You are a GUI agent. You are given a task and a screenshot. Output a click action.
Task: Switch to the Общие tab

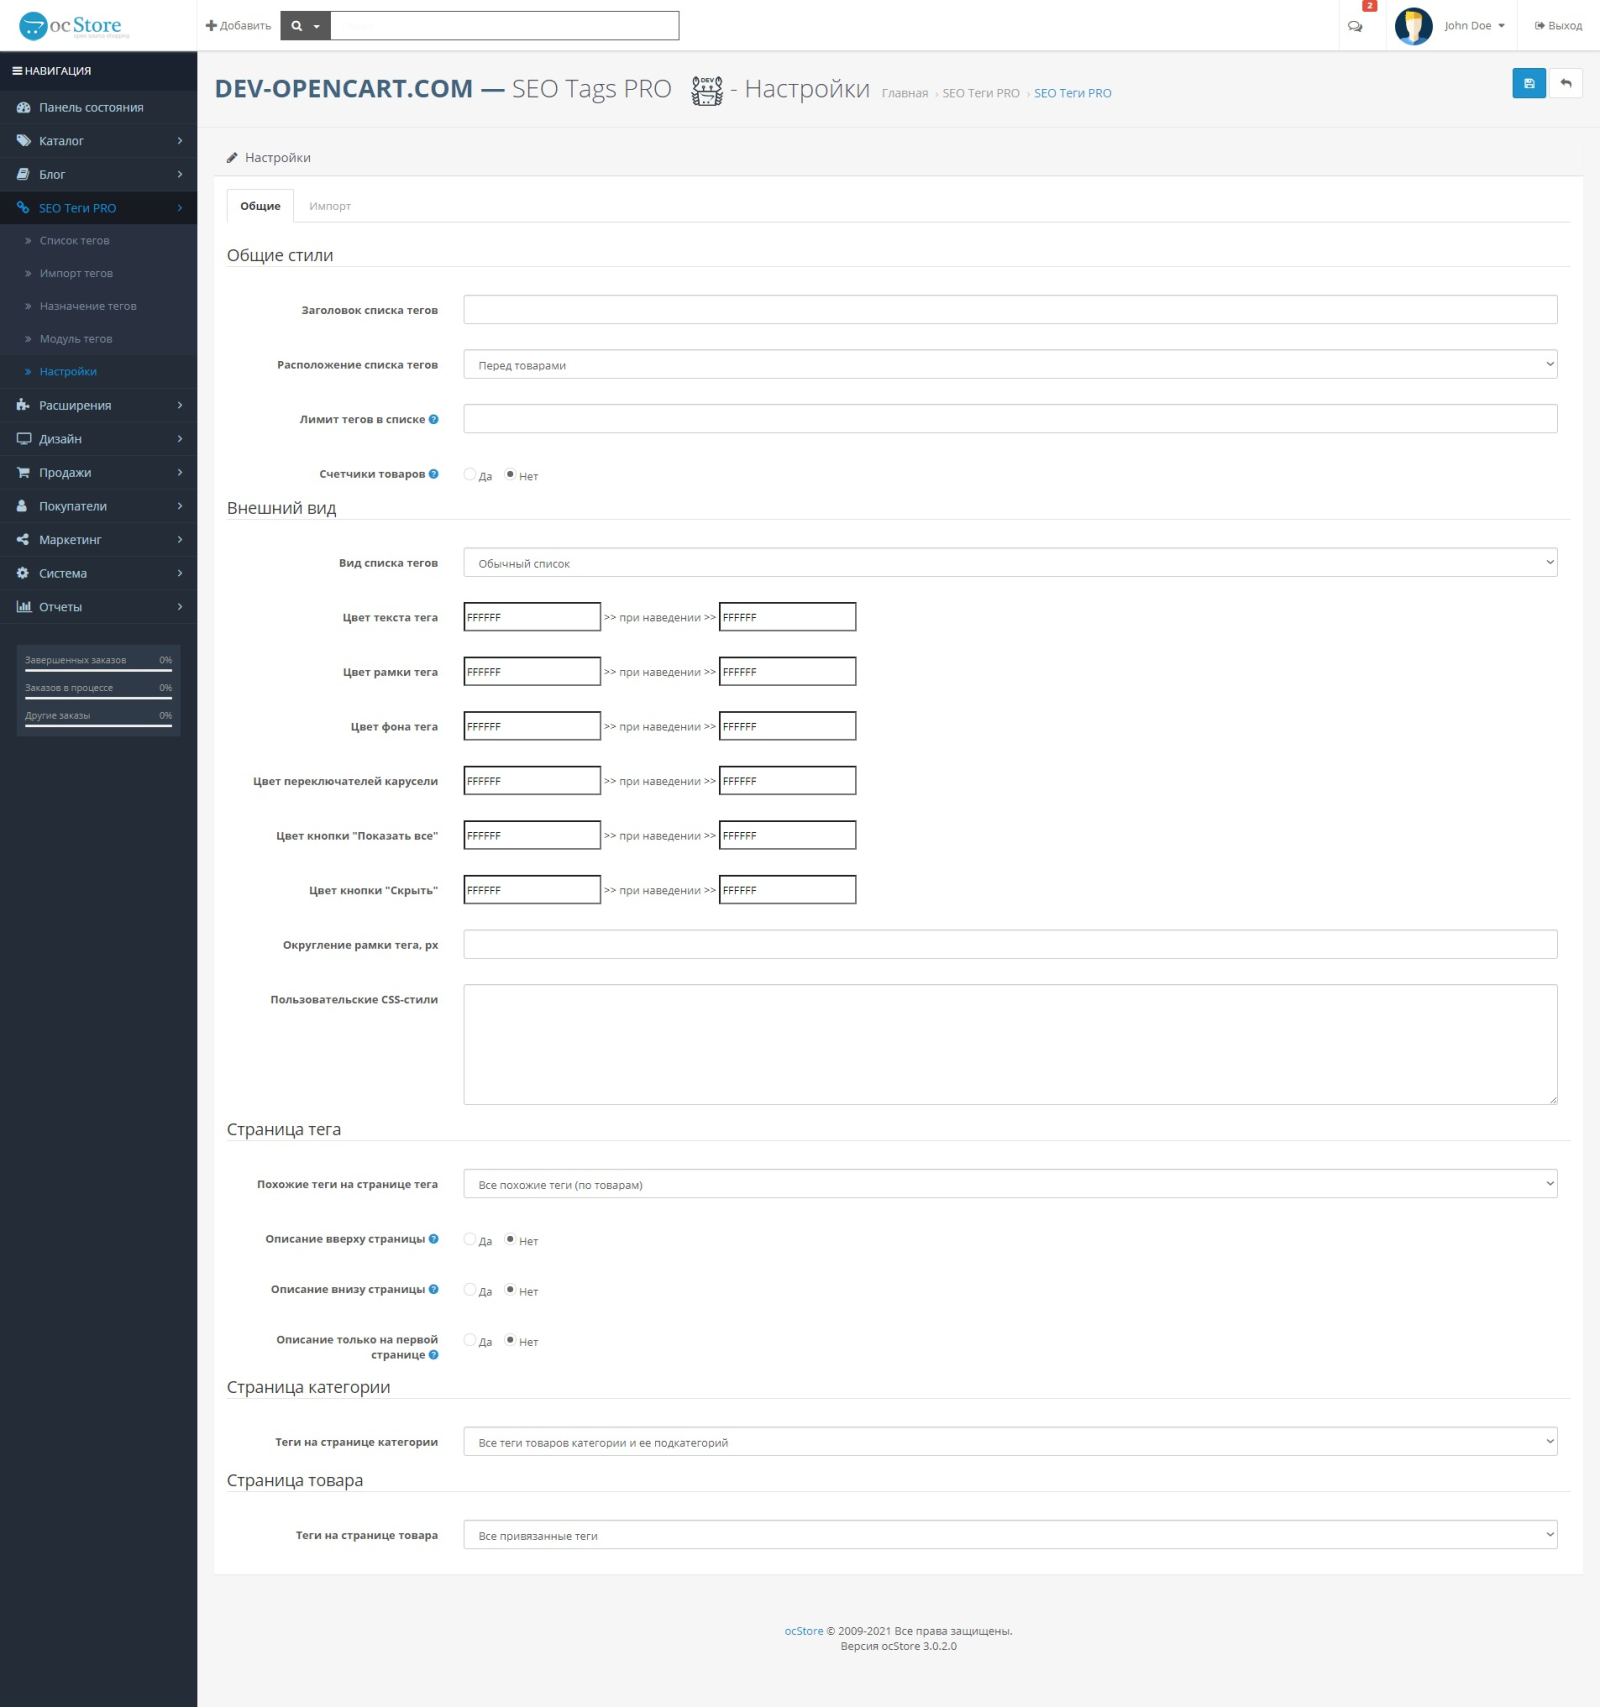point(260,206)
